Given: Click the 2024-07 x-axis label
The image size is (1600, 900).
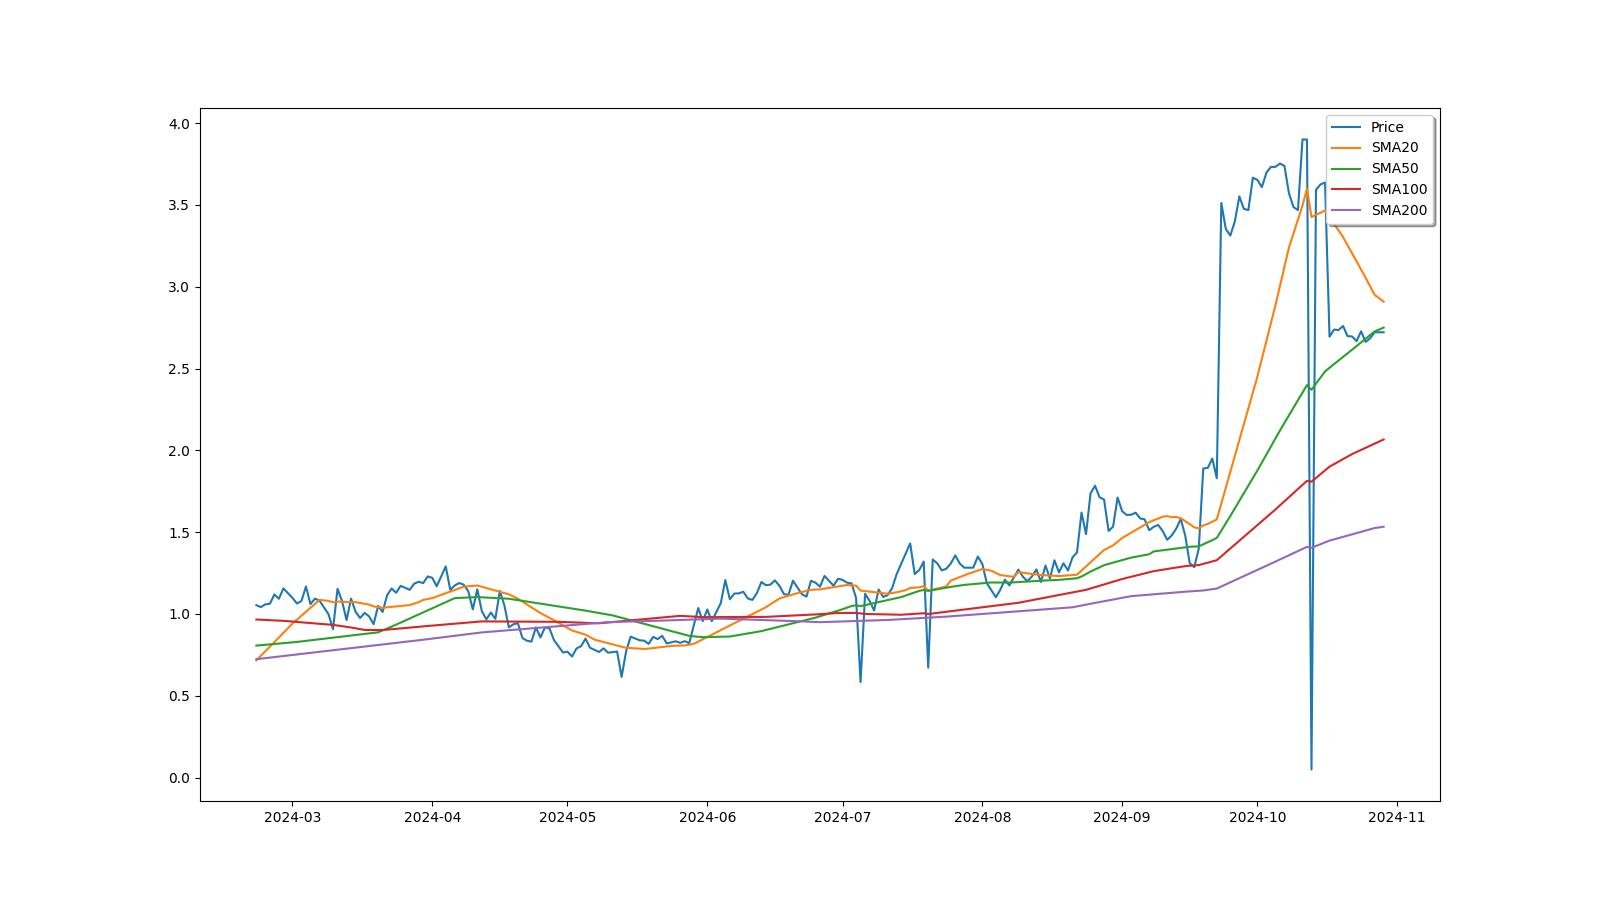Looking at the screenshot, I should pos(842,817).
